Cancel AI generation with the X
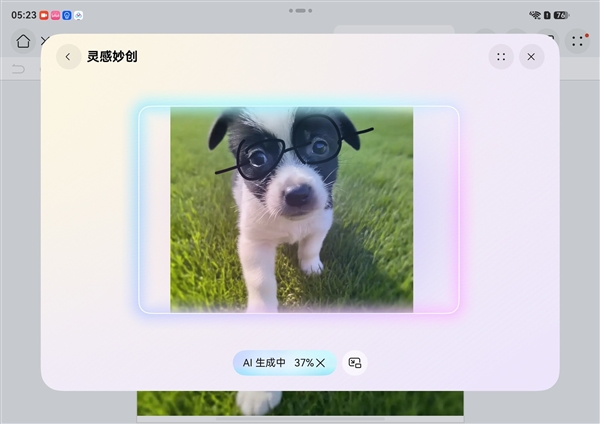The image size is (600, 424). [x=321, y=363]
